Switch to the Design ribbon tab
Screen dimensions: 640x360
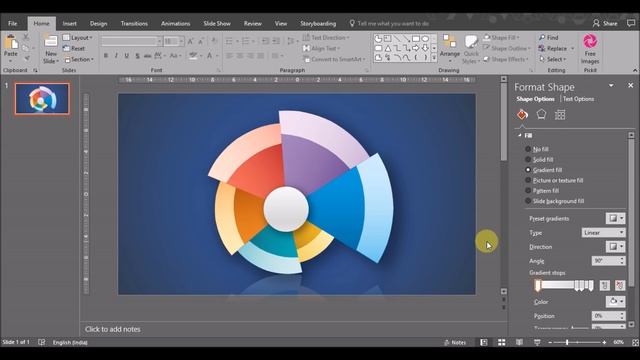98,23
